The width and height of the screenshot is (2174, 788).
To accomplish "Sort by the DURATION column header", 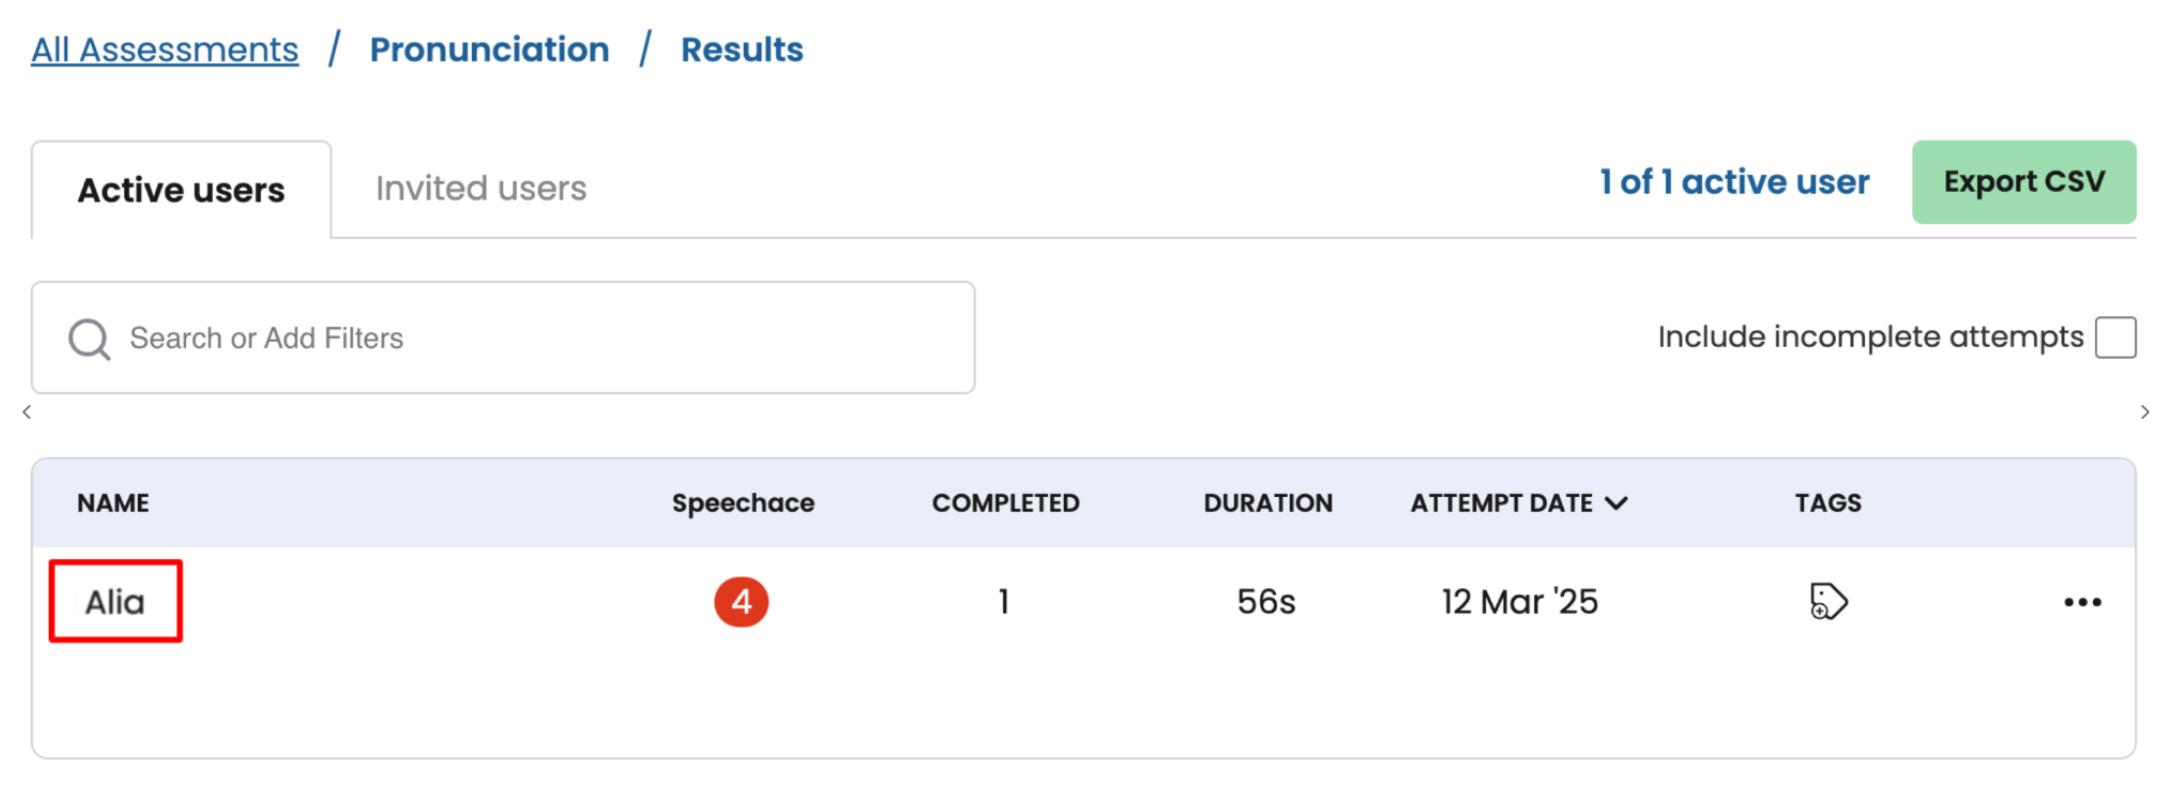I will click(x=1267, y=503).
